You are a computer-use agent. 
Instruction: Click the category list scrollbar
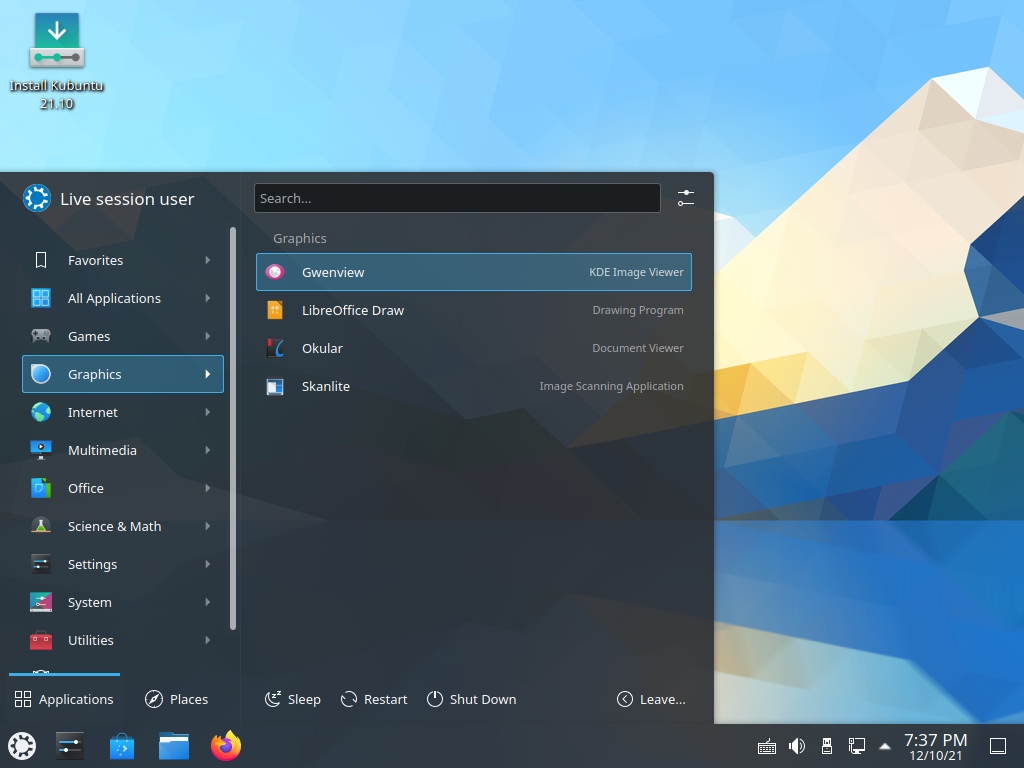233,428
